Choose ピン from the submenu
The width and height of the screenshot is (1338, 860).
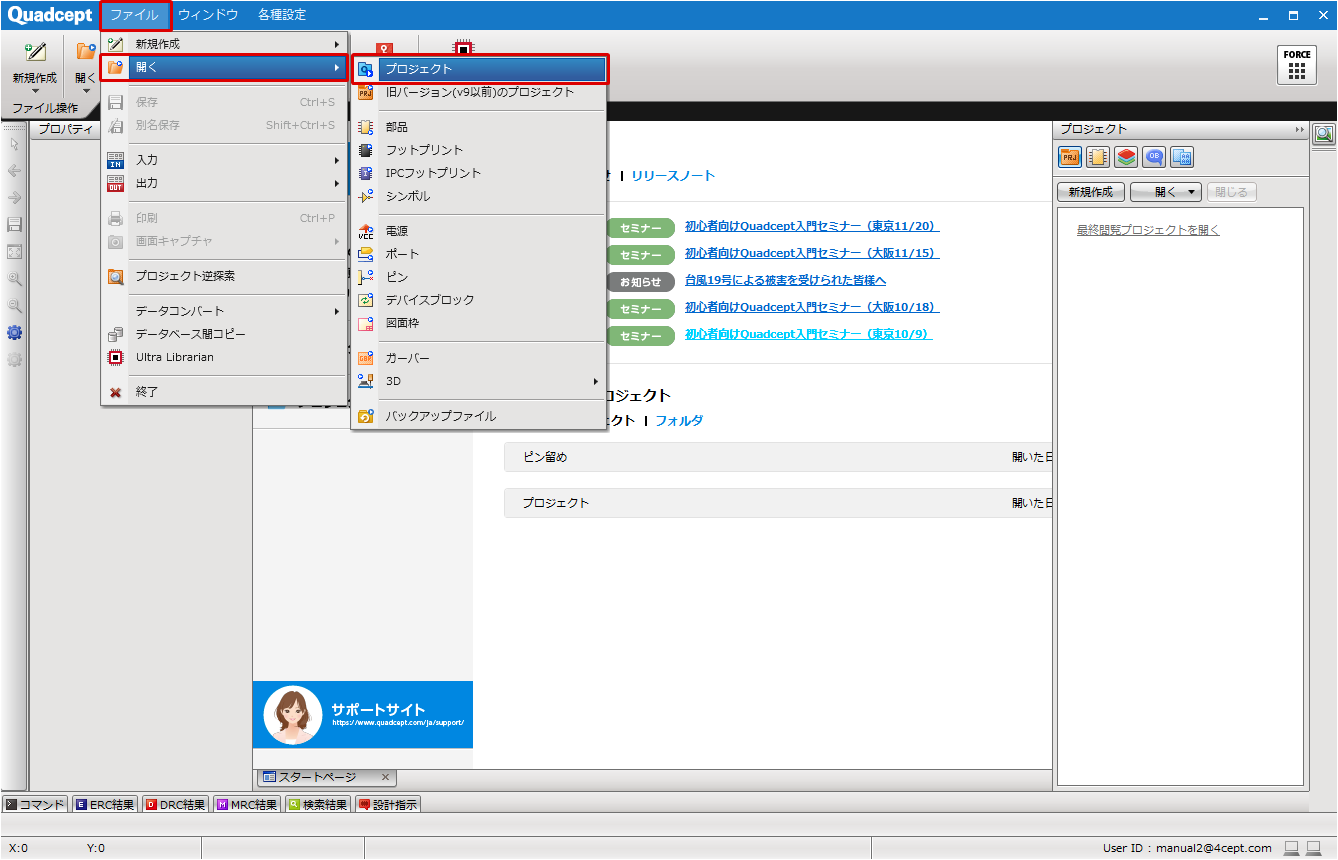(x=479, y=277)
